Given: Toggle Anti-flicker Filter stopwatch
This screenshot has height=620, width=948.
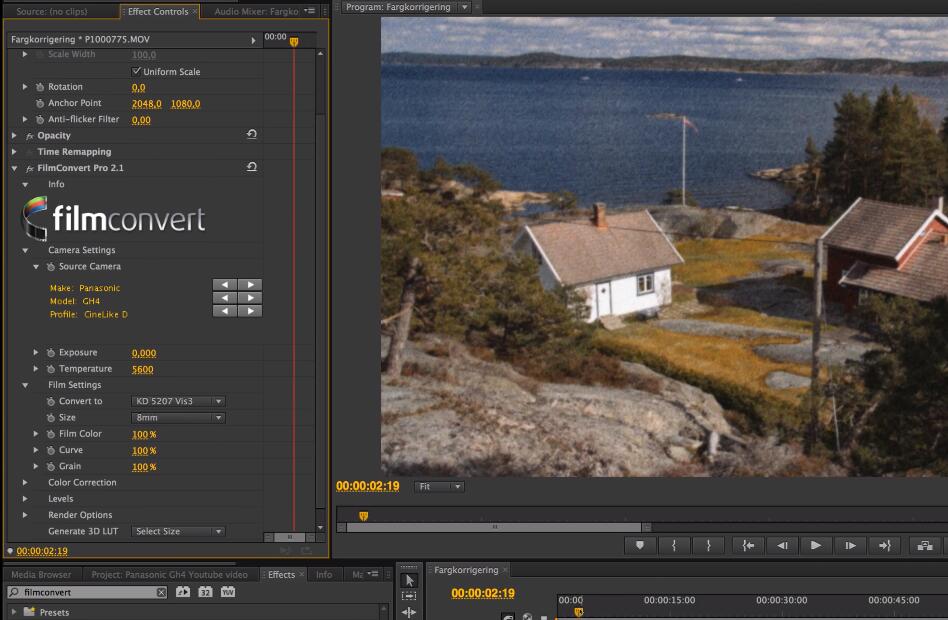Looking at the screenshot, I should (40, 120).
